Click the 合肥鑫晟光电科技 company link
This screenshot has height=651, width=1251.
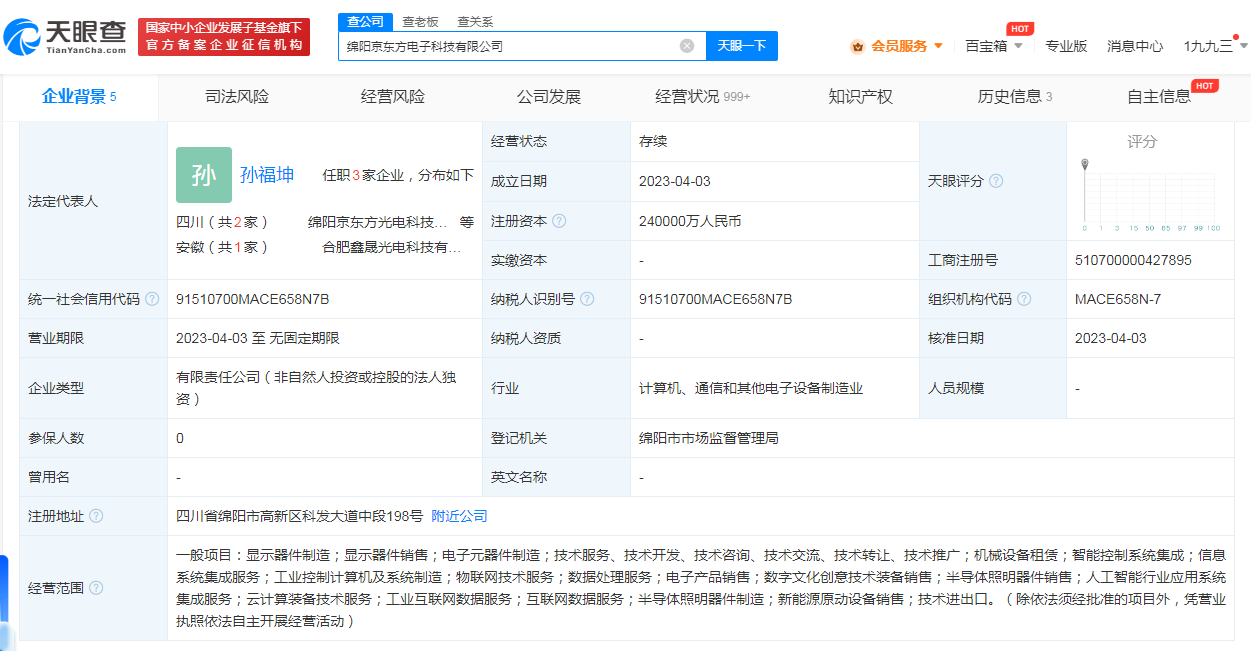[x=392, y=247]
